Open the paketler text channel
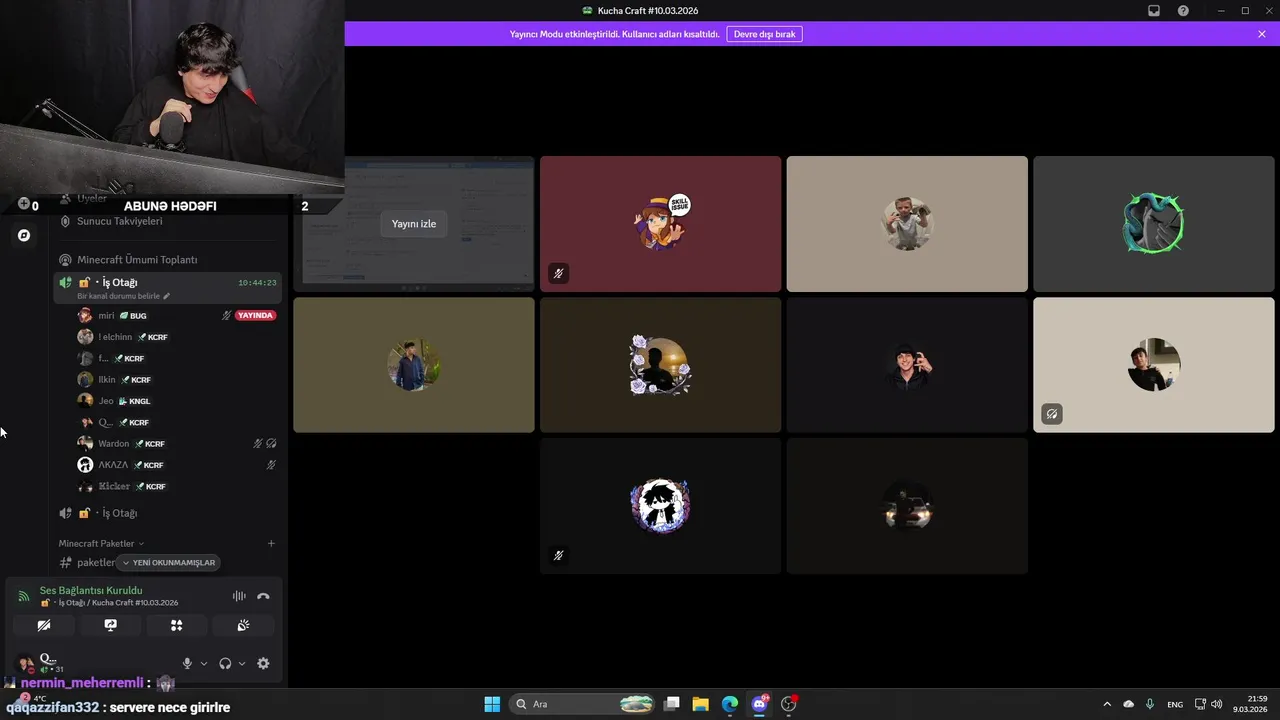This screenshot has height=720, width=1280. pos(96,562)
